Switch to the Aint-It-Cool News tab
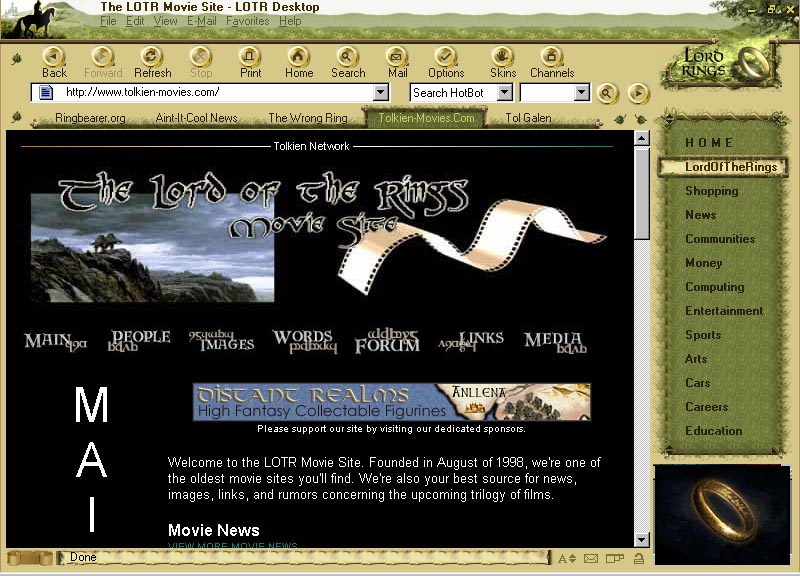 tap(196, 118)
